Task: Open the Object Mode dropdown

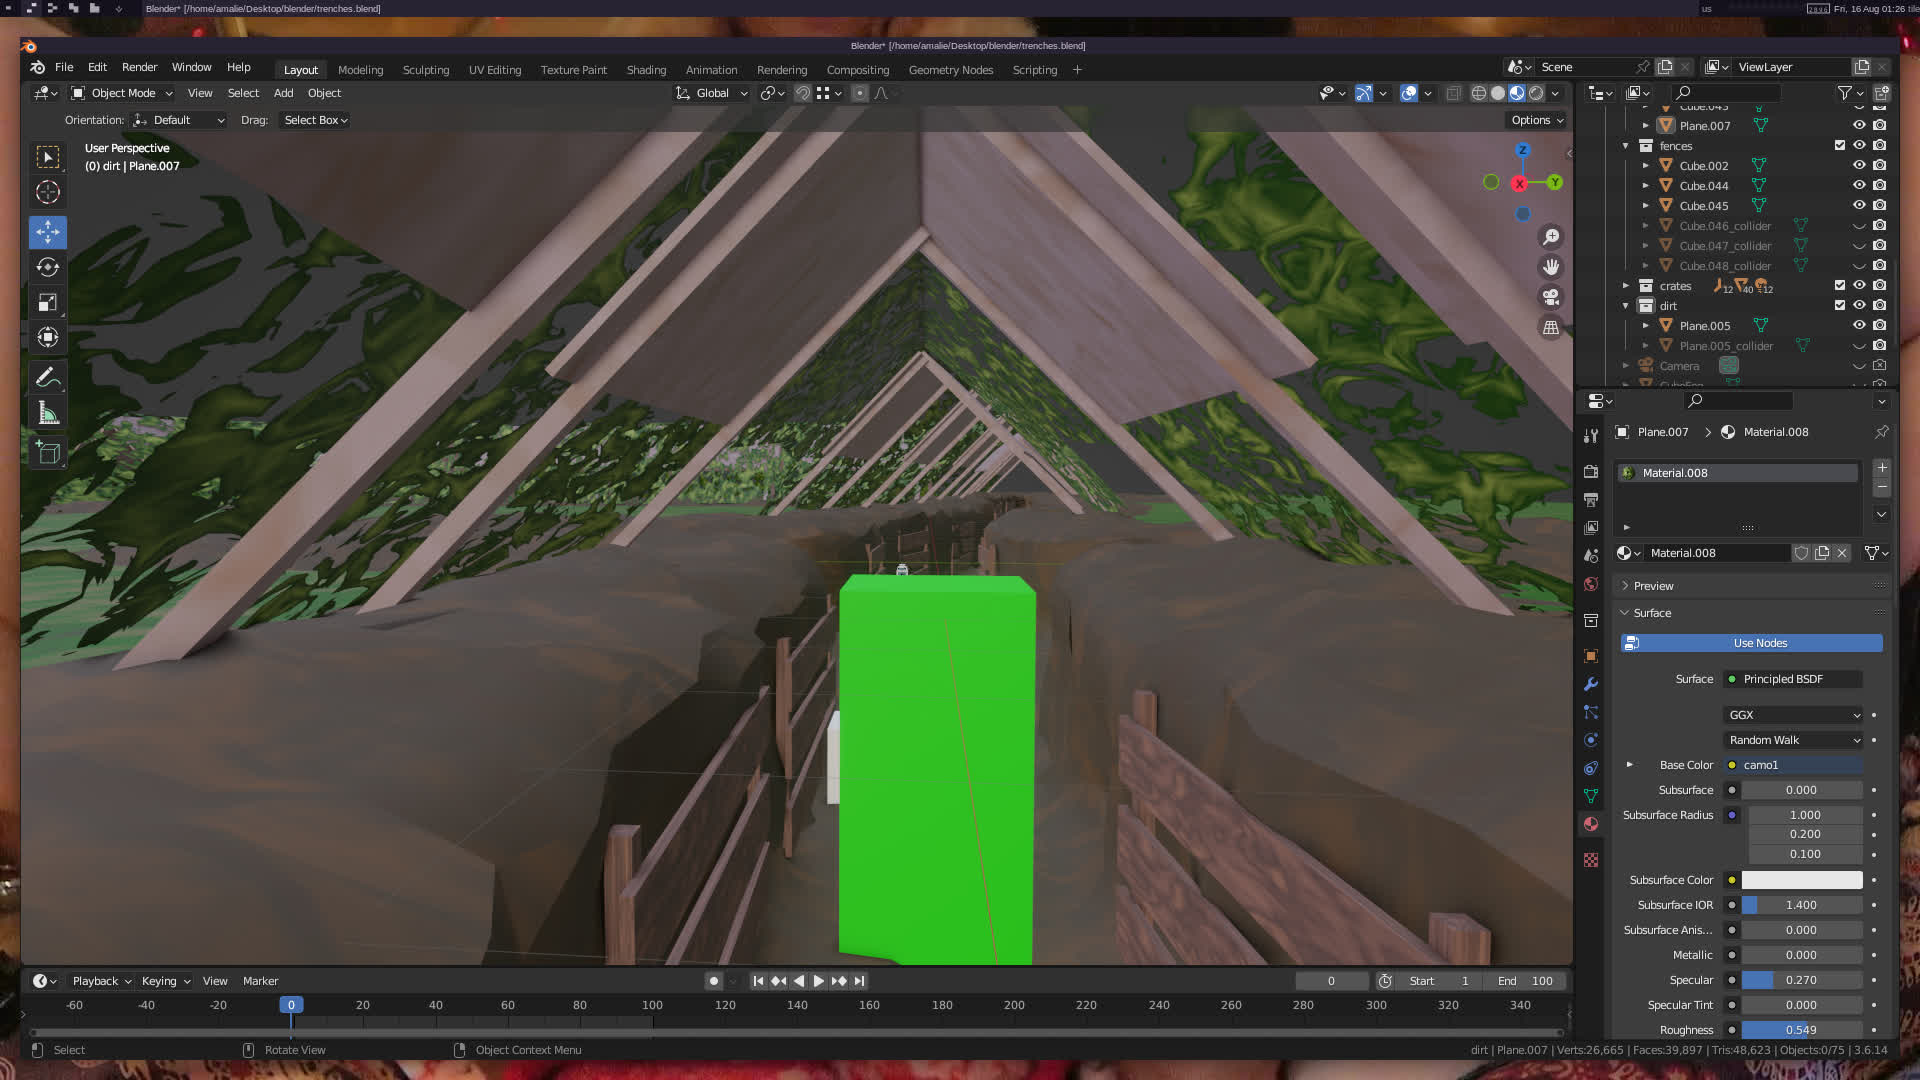Action: coord(122,93)
